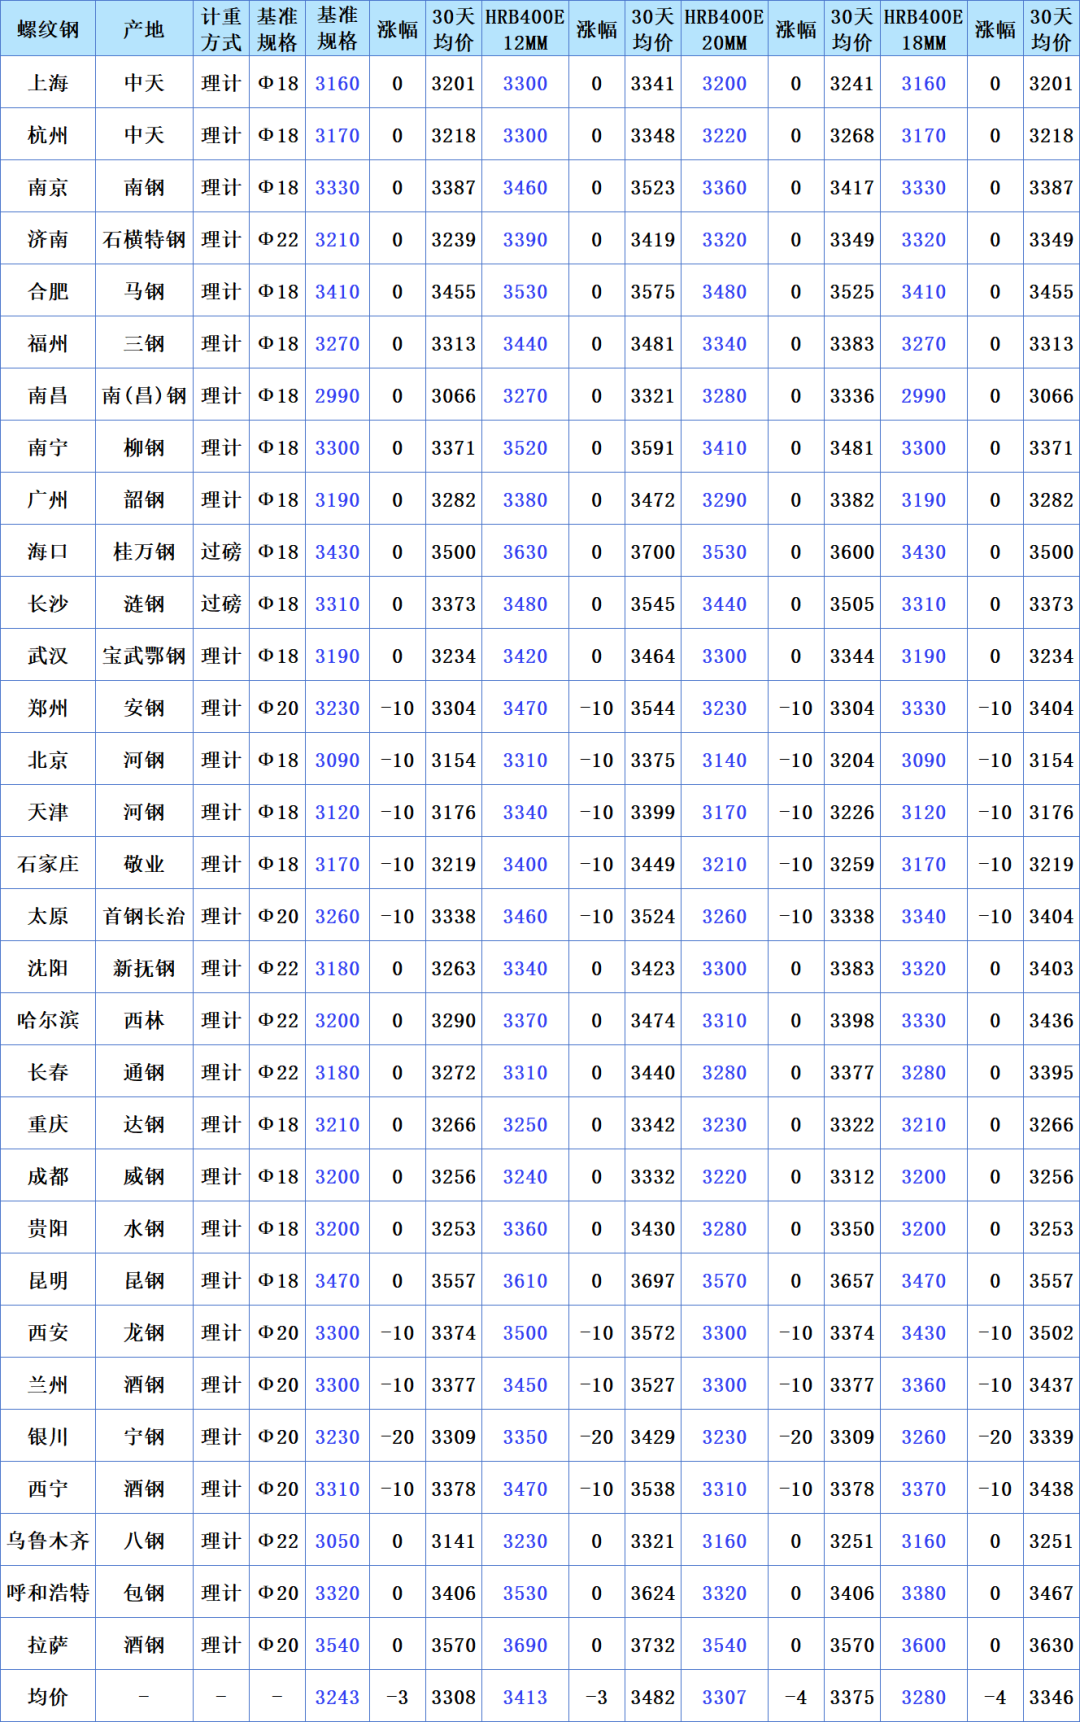Select the 拉萨 18MM price 3600

point(923,1645)
